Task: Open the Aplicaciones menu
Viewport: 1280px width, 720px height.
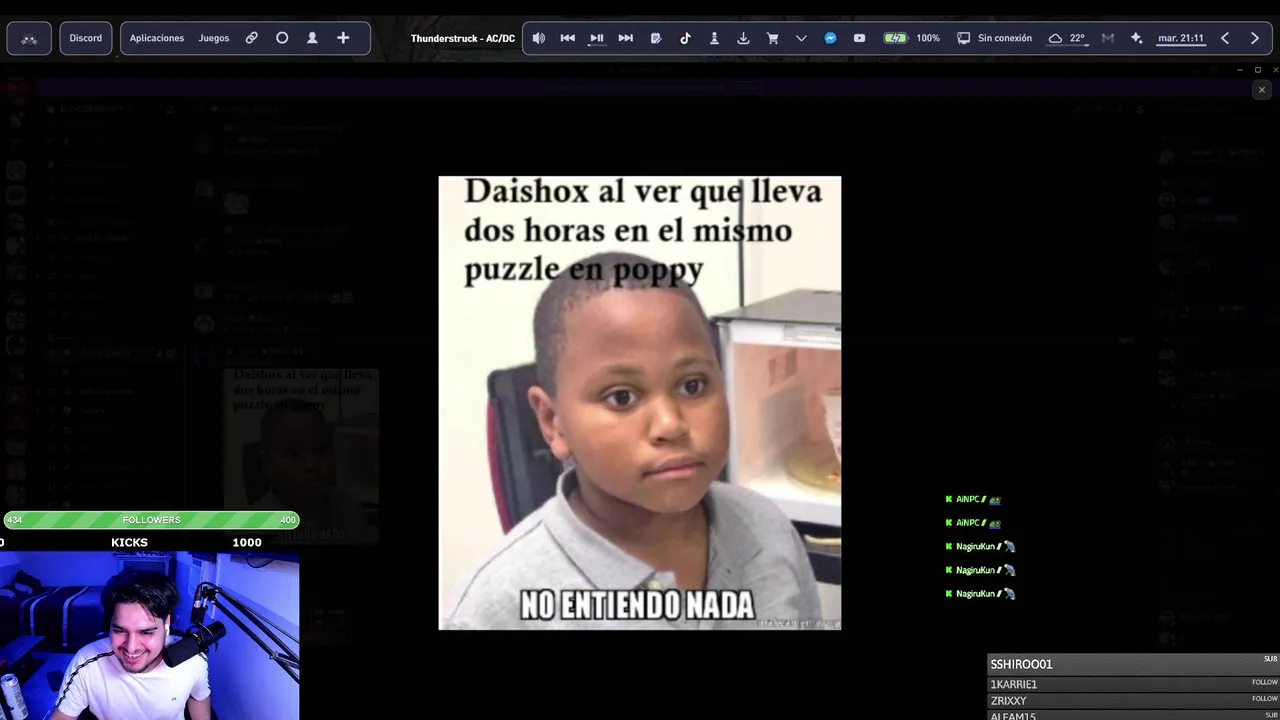Action: (157, 38)
